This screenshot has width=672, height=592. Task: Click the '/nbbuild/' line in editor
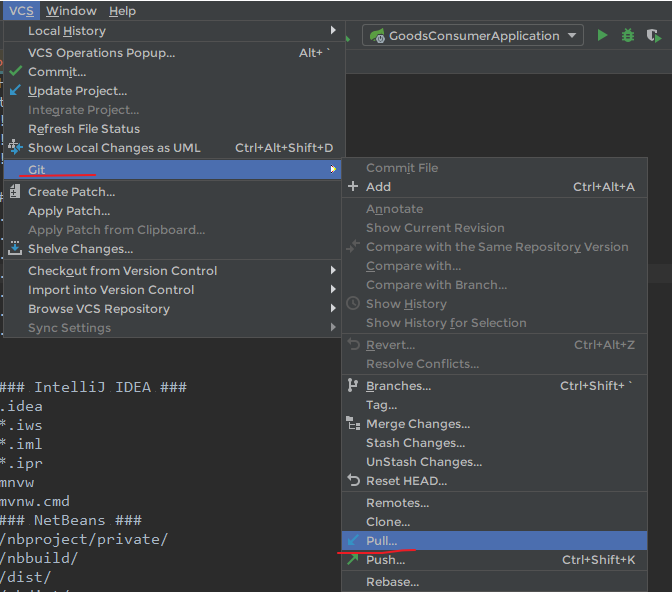[x=39, y=558]
